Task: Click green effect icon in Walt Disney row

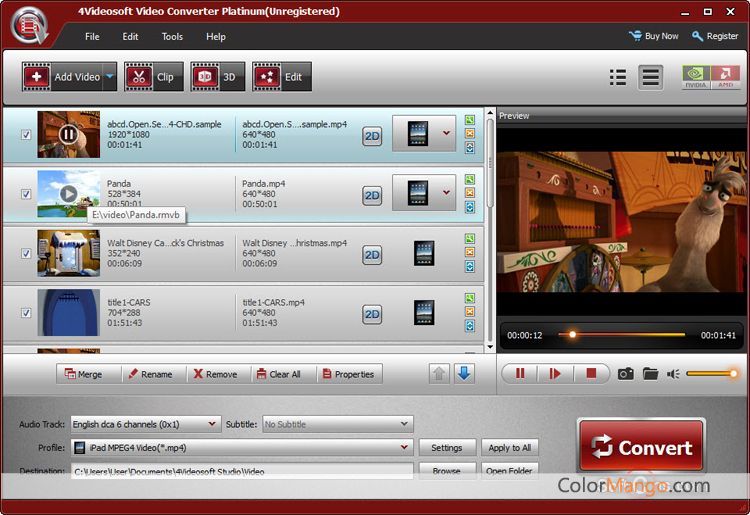Action: pyautogui.click(x=470, y=239)
